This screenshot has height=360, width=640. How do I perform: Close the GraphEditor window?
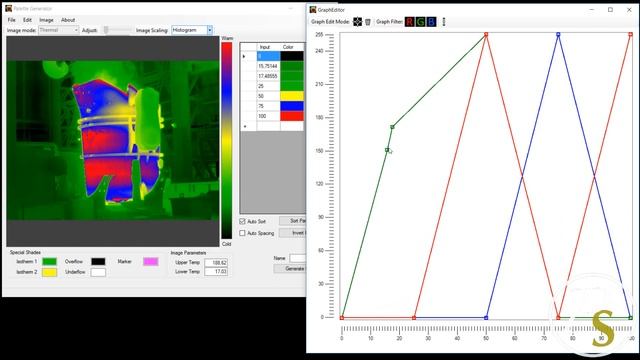(629, 10)
